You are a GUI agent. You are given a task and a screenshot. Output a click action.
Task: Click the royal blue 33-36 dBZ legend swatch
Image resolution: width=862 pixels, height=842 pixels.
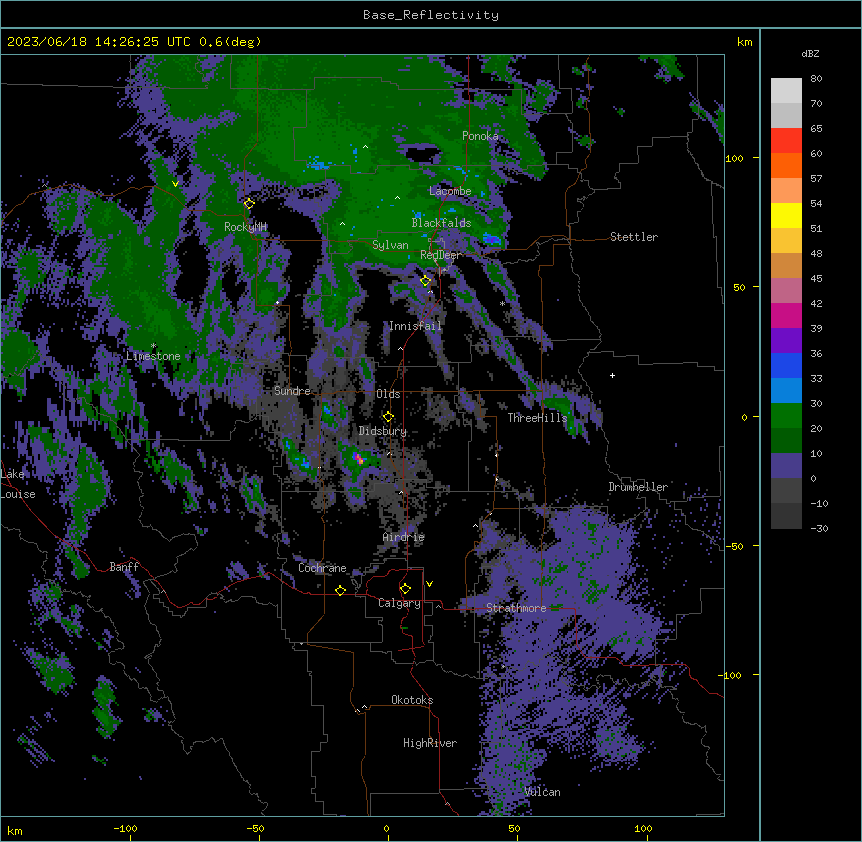pos(786,365)
